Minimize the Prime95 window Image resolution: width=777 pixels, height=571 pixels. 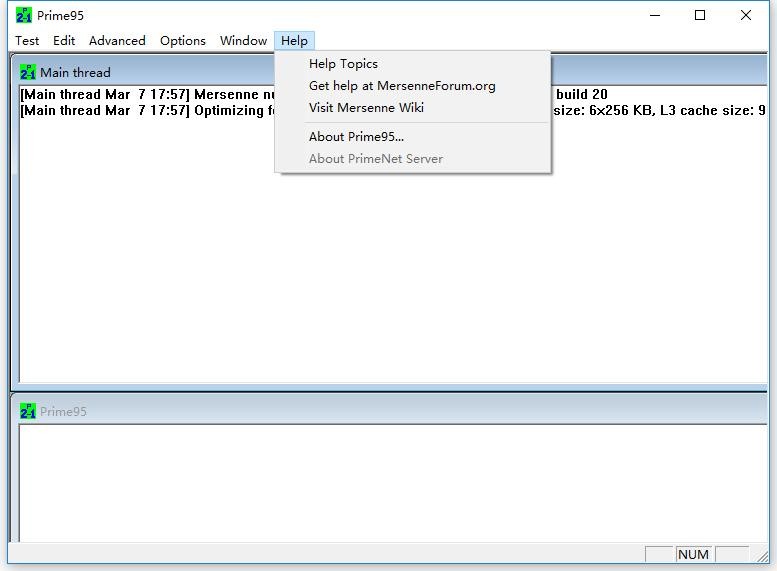[655, 15]
